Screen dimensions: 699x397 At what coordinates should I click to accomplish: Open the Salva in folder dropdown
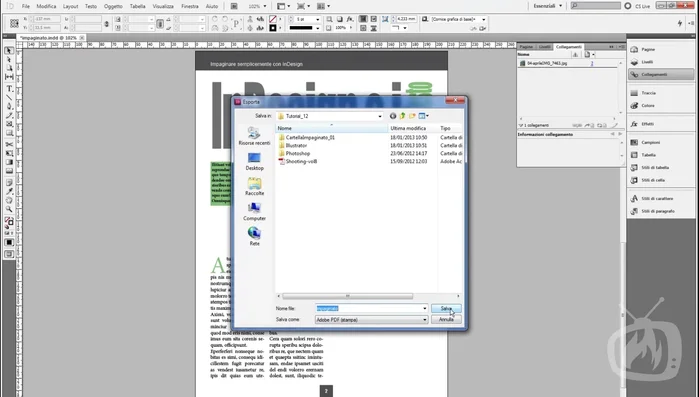tap(380, 116)
